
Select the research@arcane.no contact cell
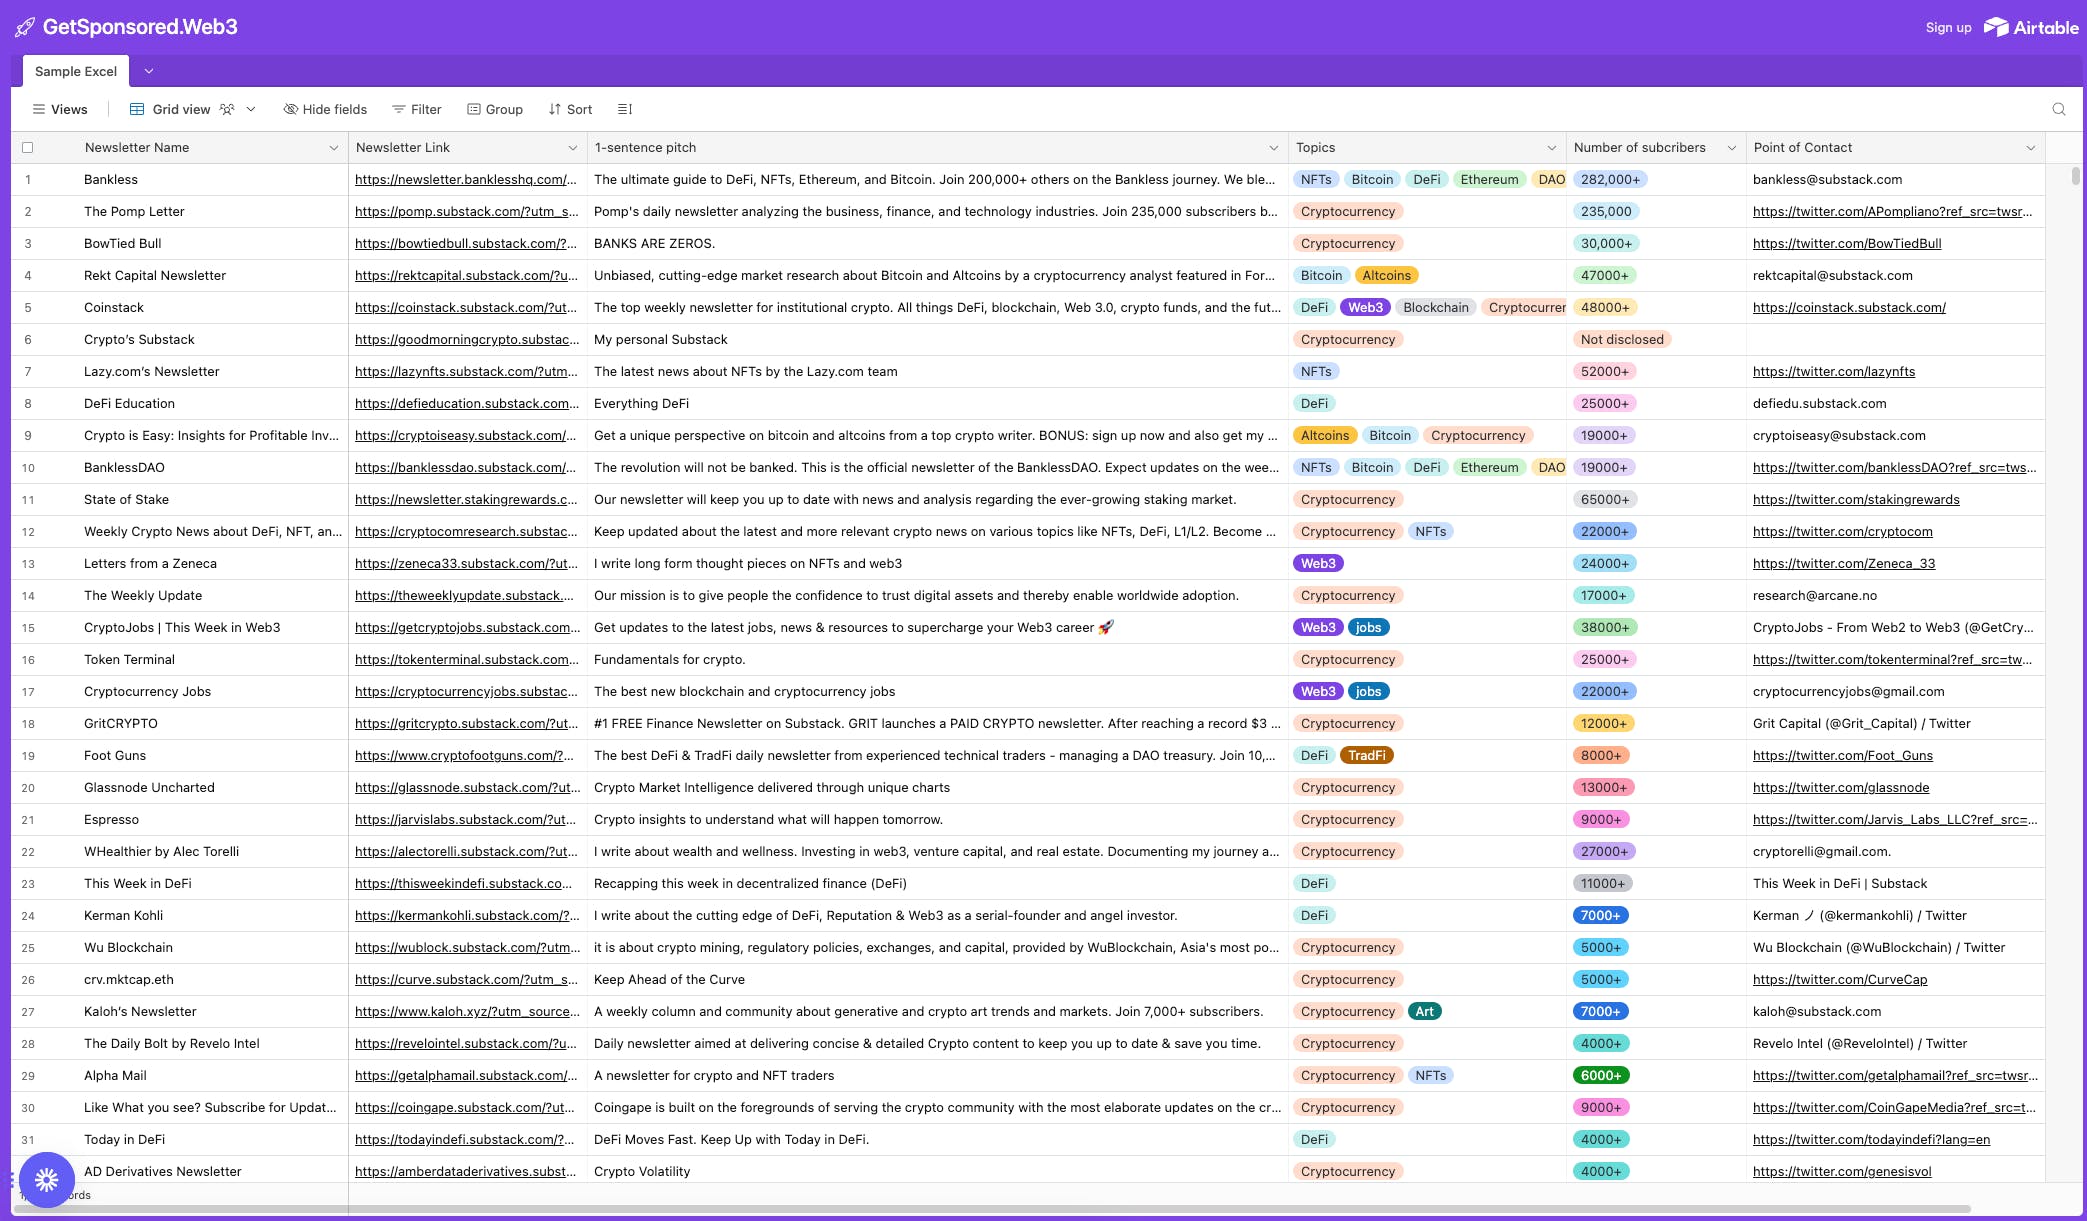point(1895,596)
